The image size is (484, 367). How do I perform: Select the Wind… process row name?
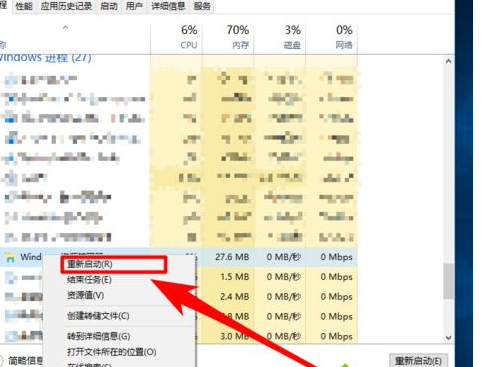click(x=31, y=257)
